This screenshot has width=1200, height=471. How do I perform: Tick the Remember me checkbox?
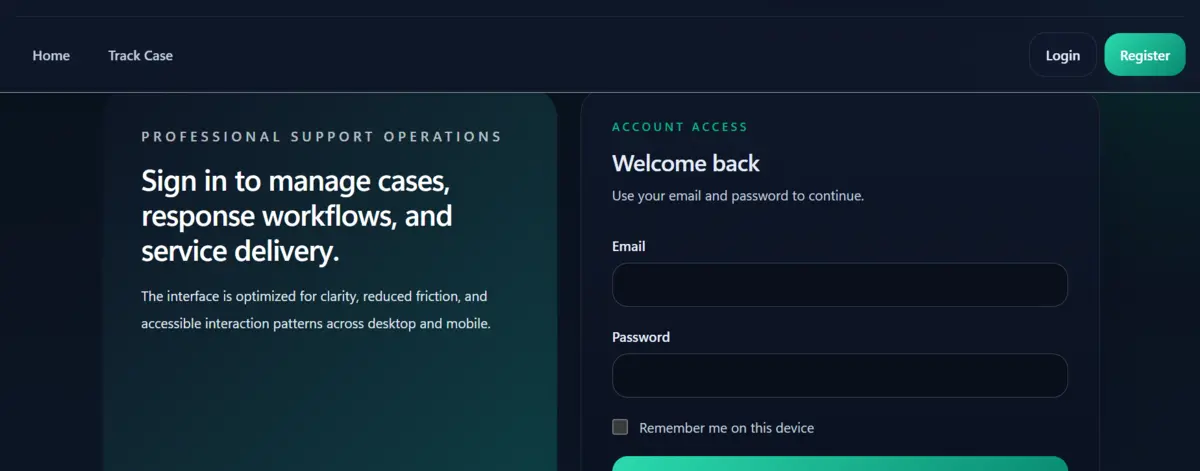(x=620, y=427)
